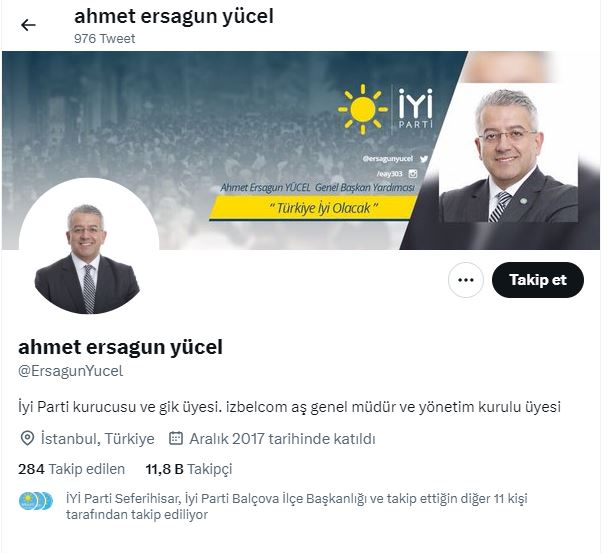Image resolution: width=608 pixels, height=553 pixels.
Task: Click the @ErsagunYucel username handle
Action: click(70, 371)
